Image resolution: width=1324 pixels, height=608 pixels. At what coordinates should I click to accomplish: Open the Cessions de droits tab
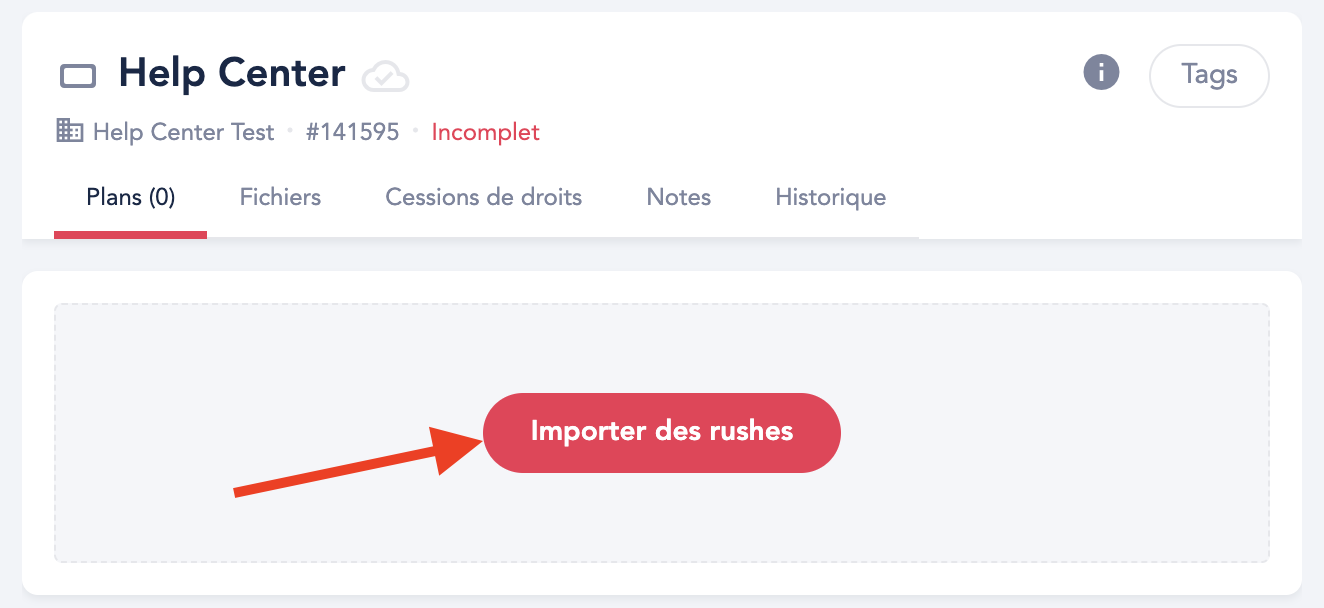pyautogui.click(x=484, y=197)
